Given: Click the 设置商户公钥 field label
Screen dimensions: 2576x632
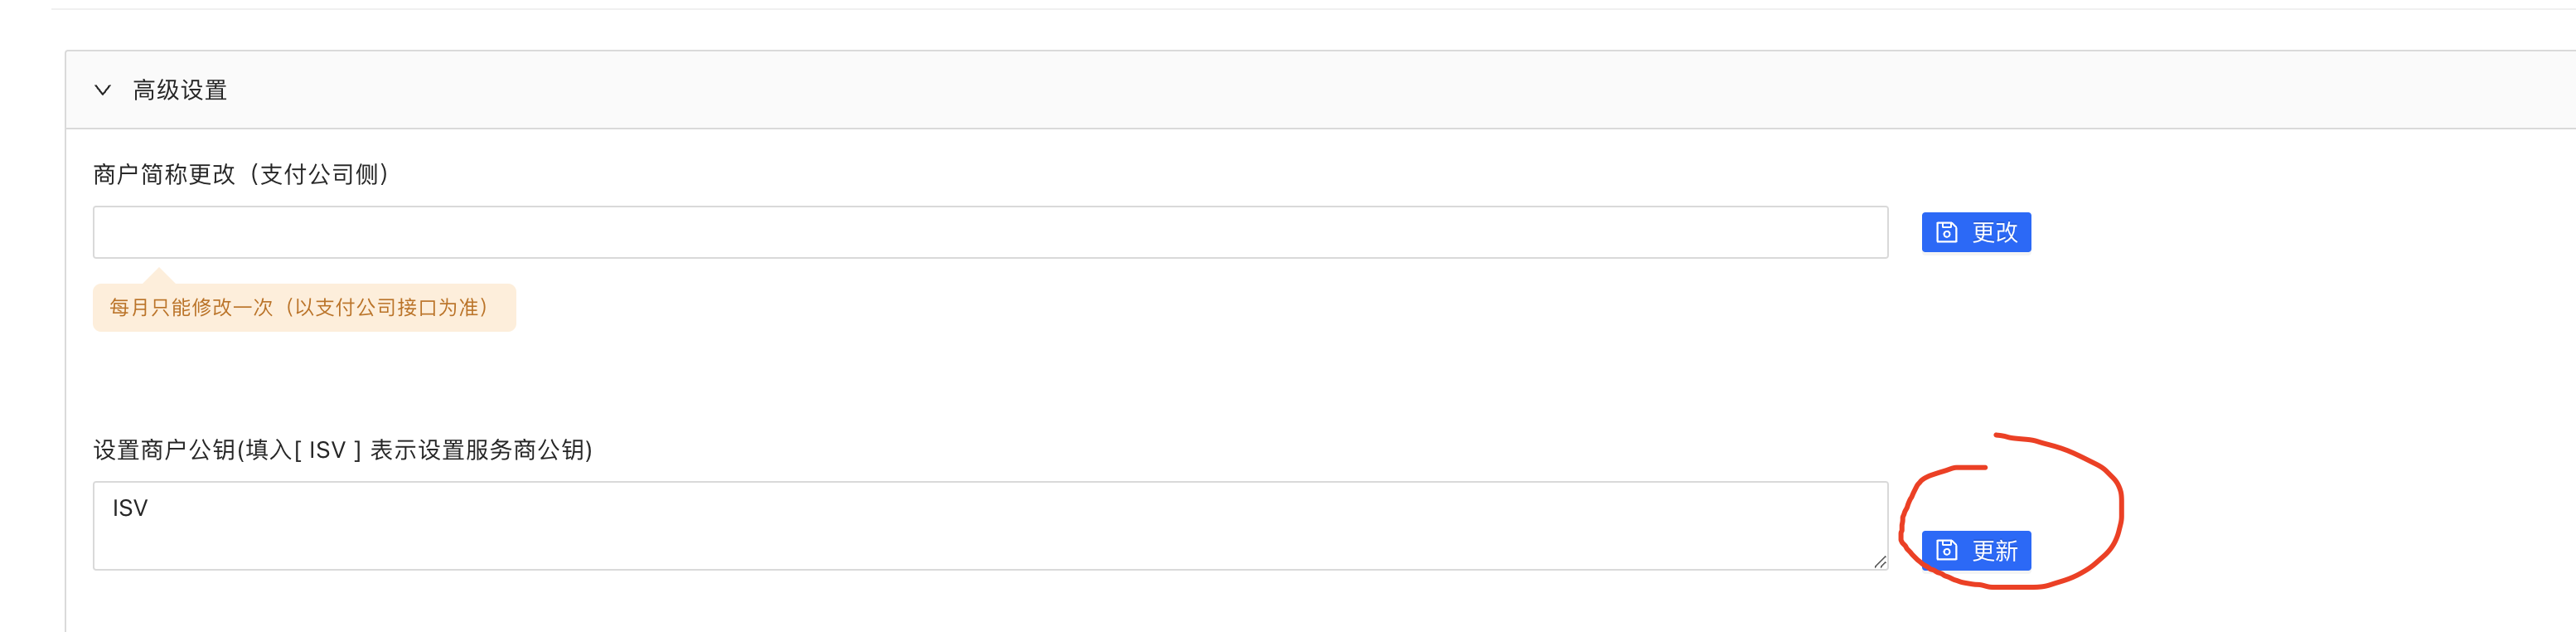Looking at the screenshot, I should 165,450.
